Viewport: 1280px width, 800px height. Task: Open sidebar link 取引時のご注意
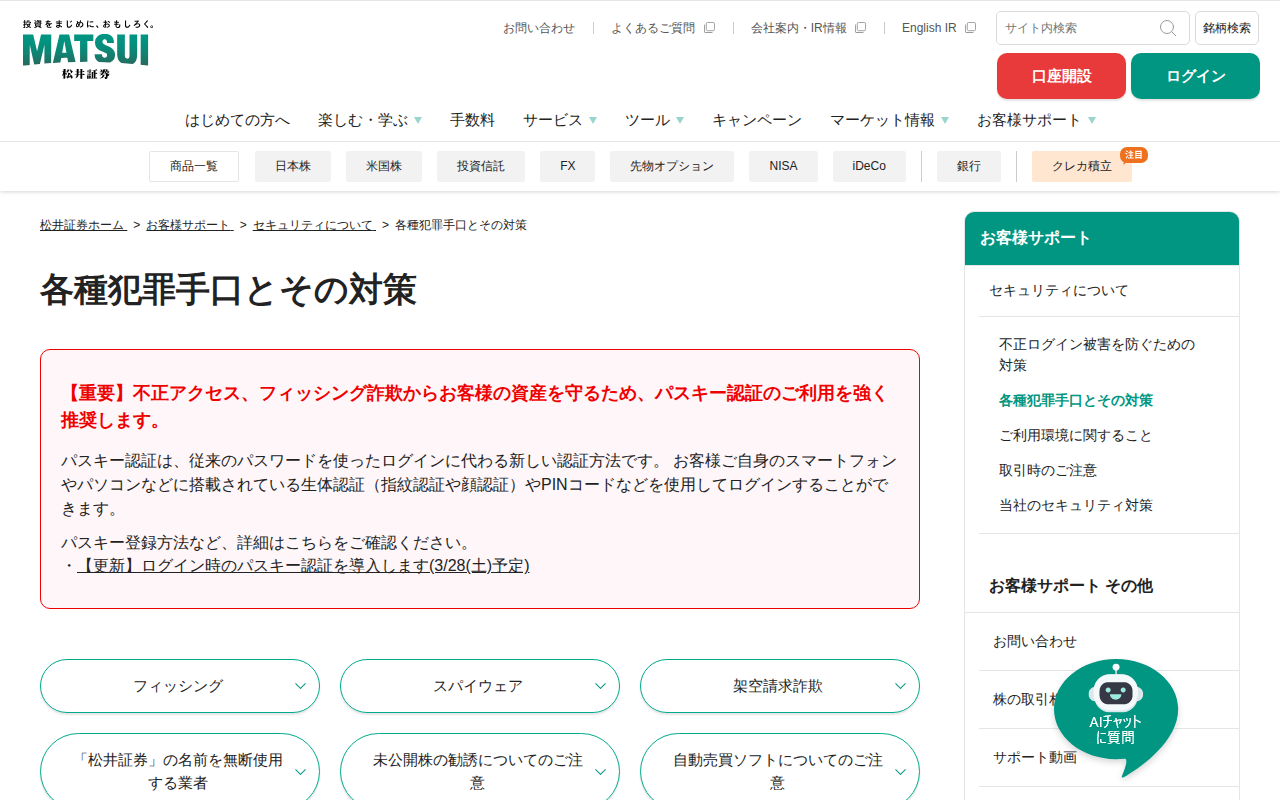(1048, 471)
